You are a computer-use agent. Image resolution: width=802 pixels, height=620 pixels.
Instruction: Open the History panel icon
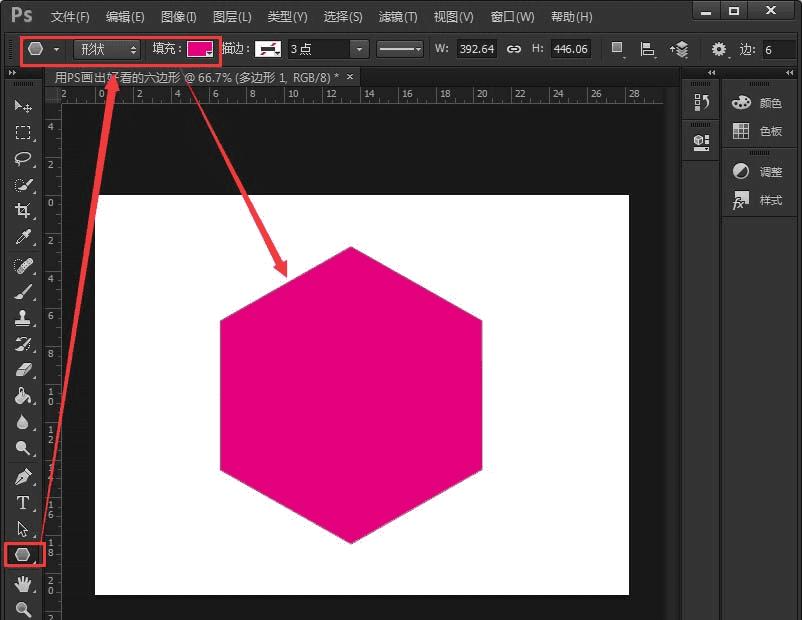tap(701, 103)
